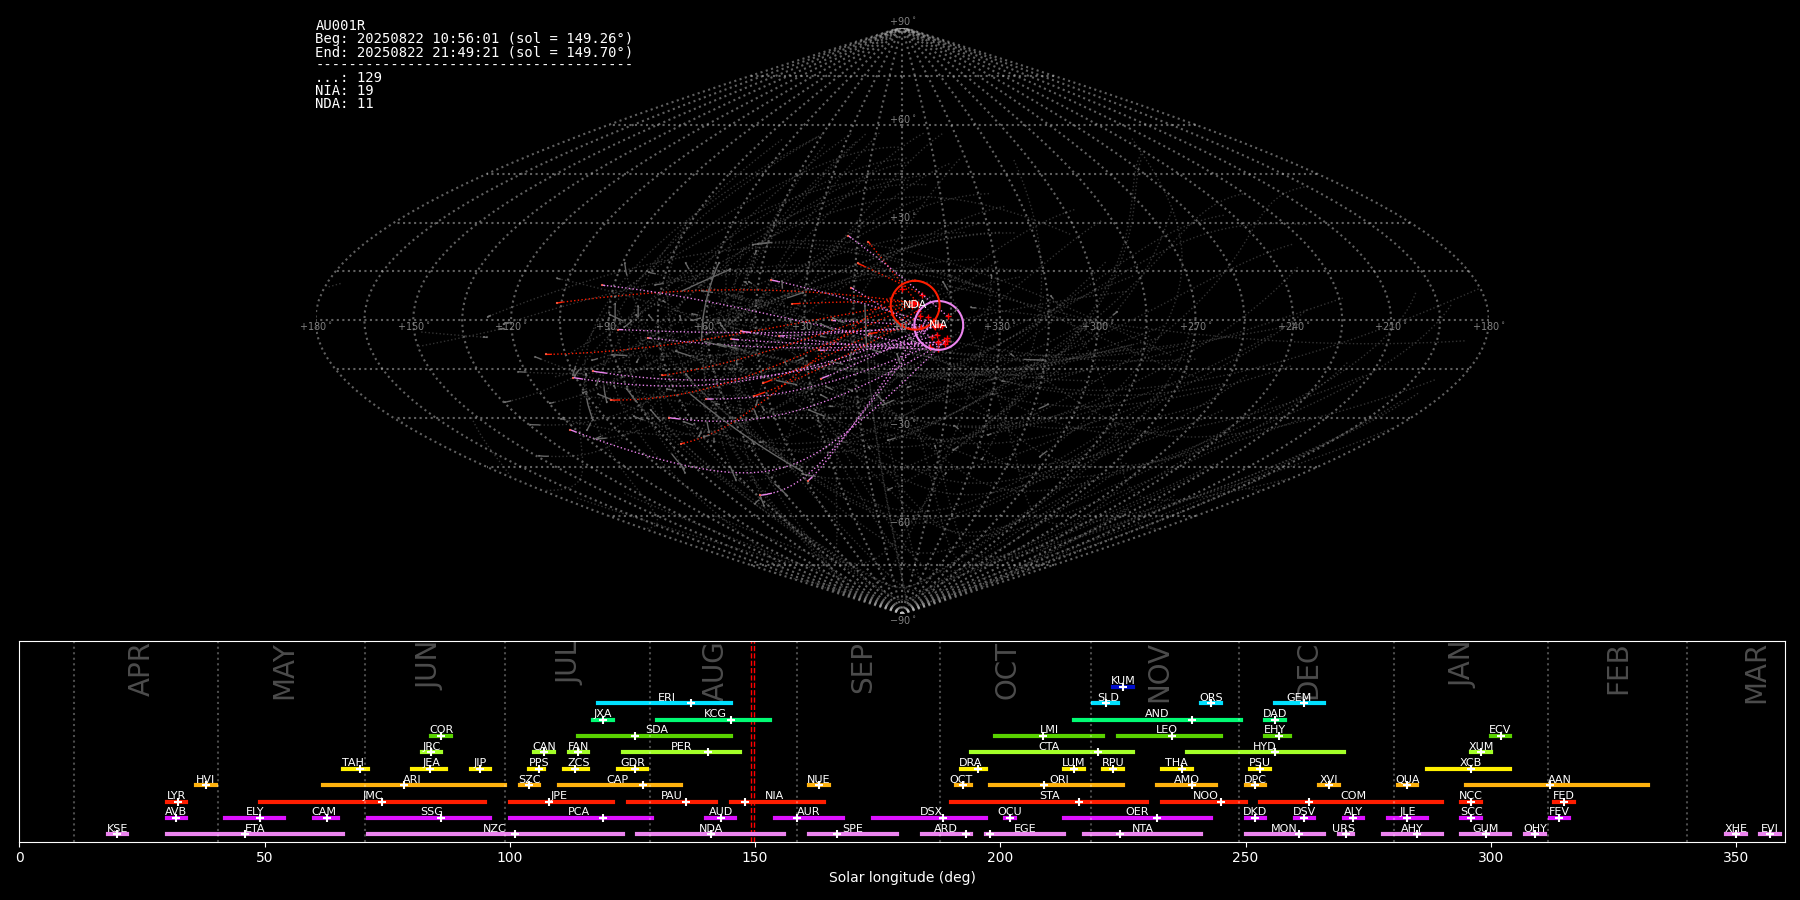The image size is (1800, 900).
Task: Click the End: 20250822 21:49:21 timestamp line
Action: [474, 52]
